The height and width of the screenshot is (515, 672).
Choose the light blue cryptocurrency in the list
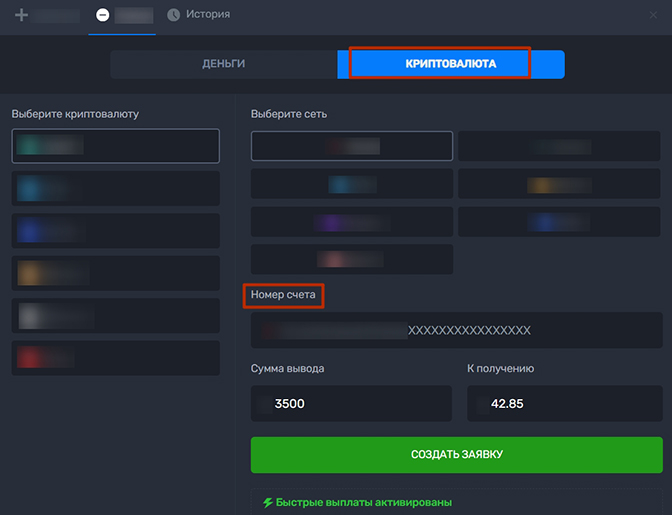pyautogui.click(x=115, y=188)
